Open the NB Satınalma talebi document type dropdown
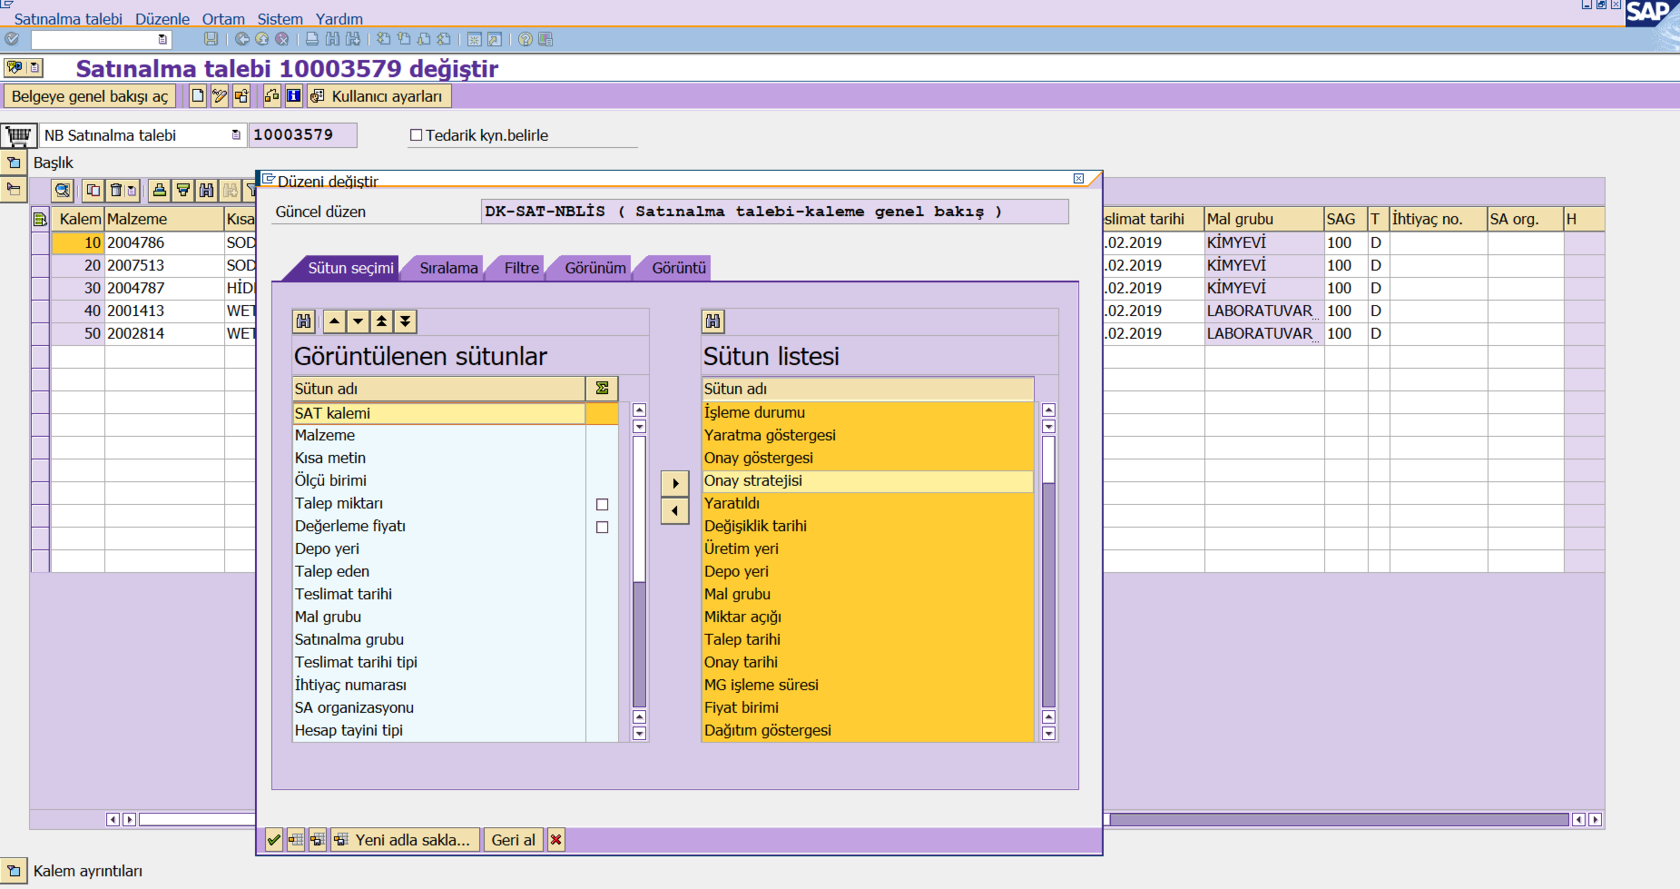Image resolution: width=1680 pixels, height=889 pixels. point(236,135)
